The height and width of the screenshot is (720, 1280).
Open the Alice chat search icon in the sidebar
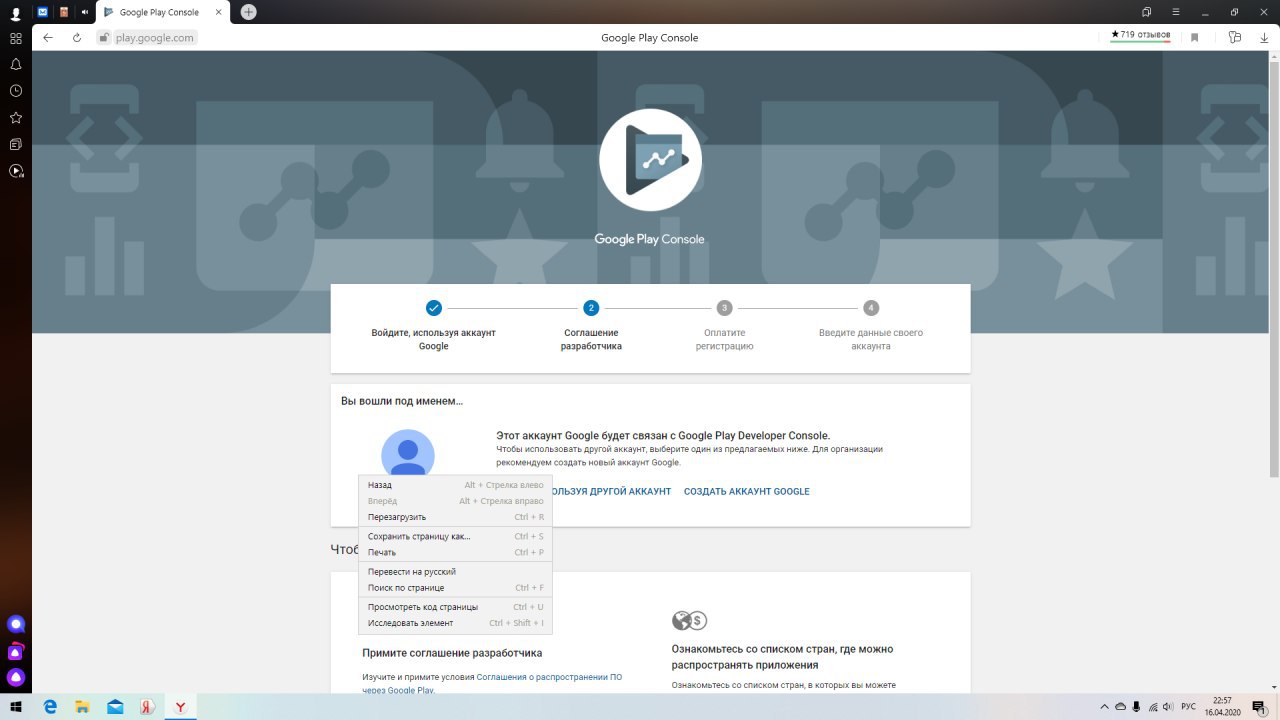(x=16, y=624)
